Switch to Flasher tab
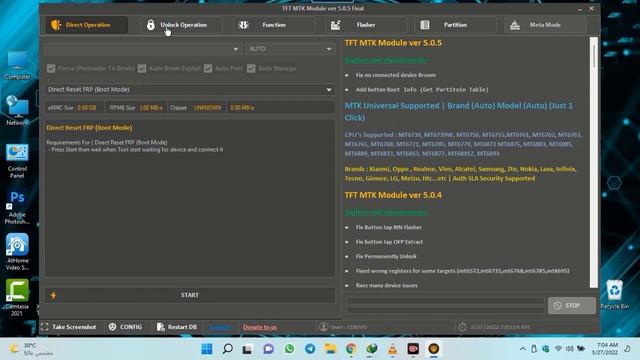 366,25
